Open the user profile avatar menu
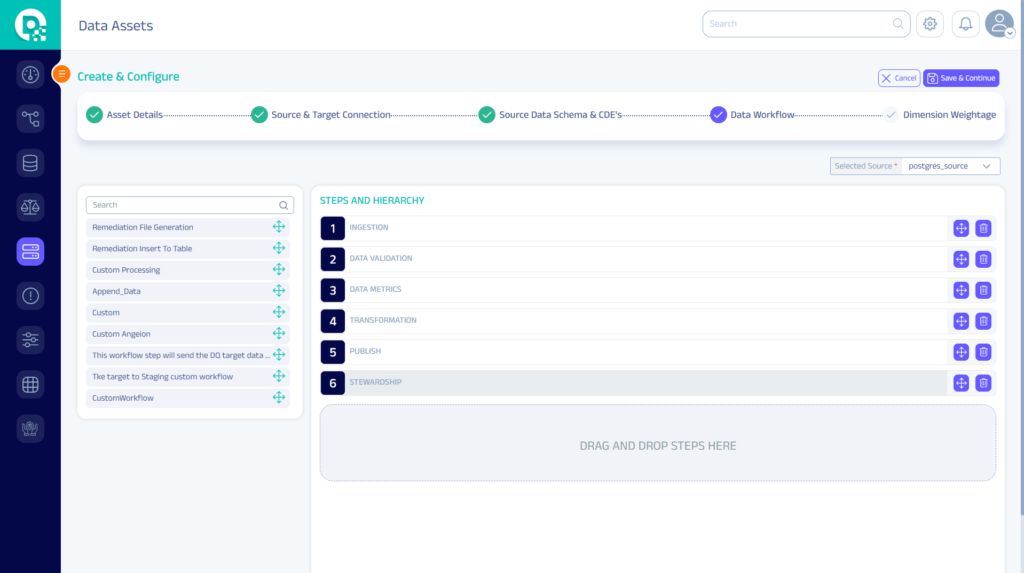 [999, 24]
